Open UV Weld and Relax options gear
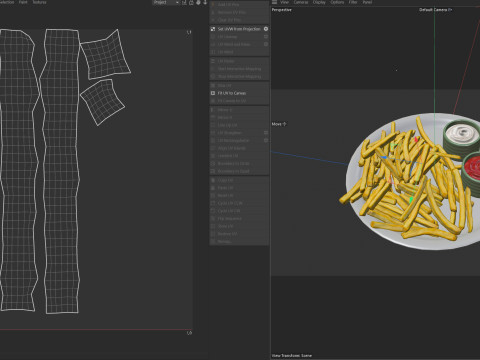 coord(266,44)
